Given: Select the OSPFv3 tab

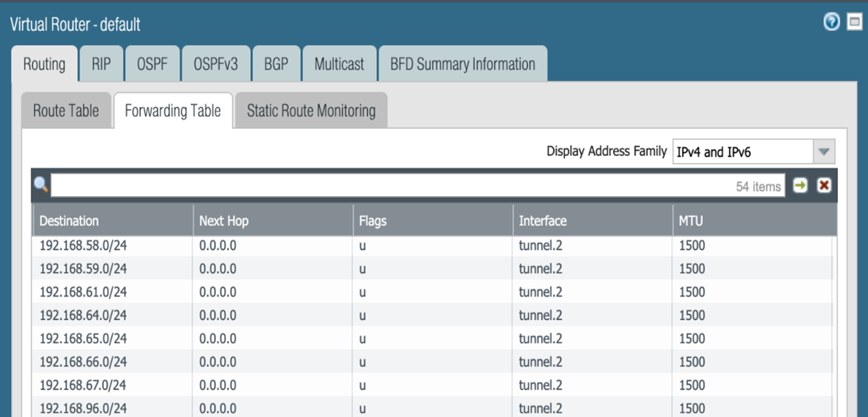Looking at the screenshot, I should [215, 64].
